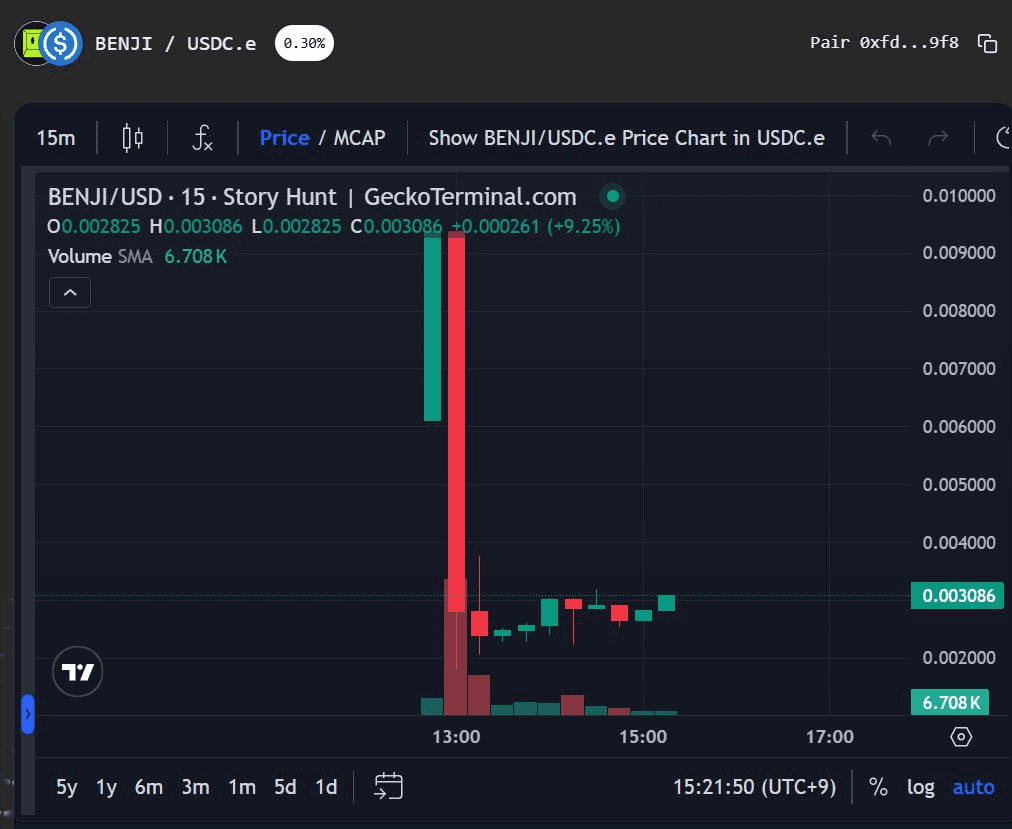The image size is (1012, 829).
Task: Click the undo arrow
Action: tap(881, 138)
